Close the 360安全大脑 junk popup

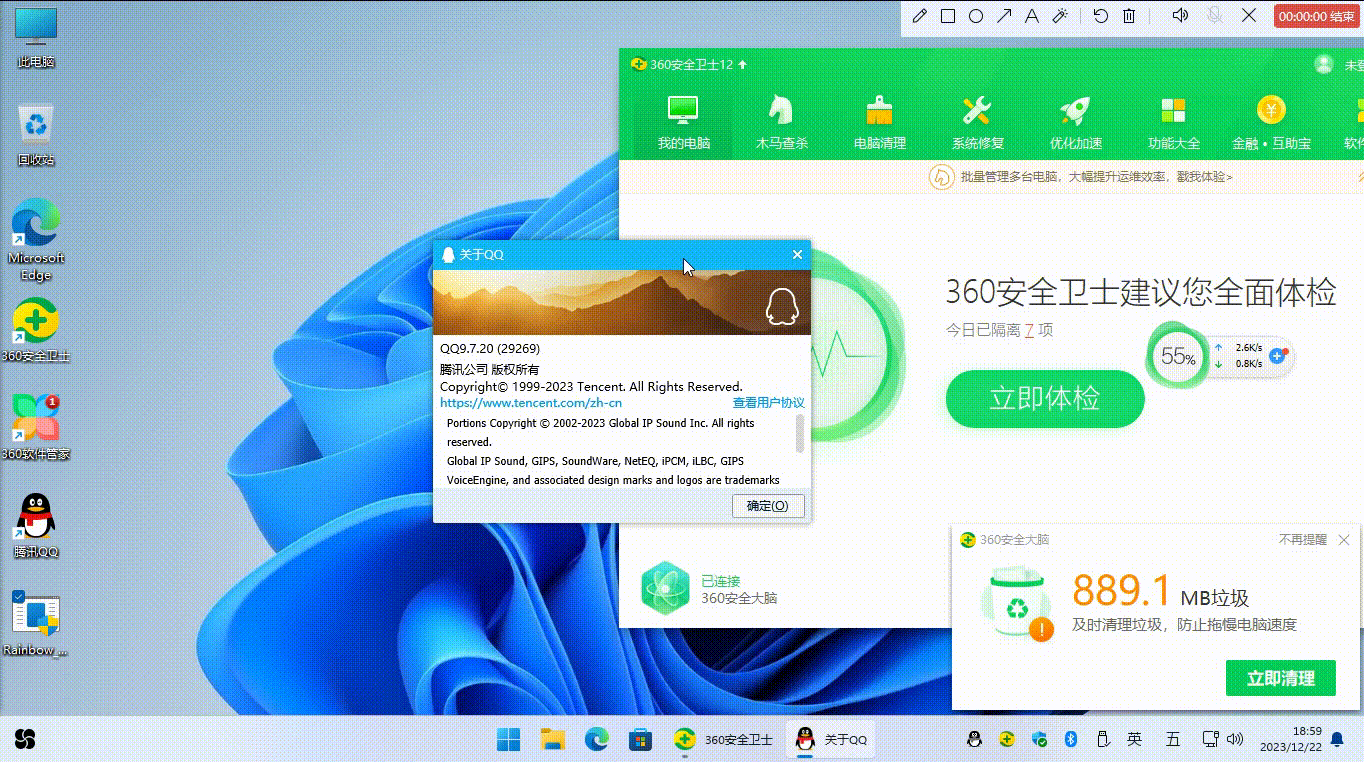(x=1344, y=540)
